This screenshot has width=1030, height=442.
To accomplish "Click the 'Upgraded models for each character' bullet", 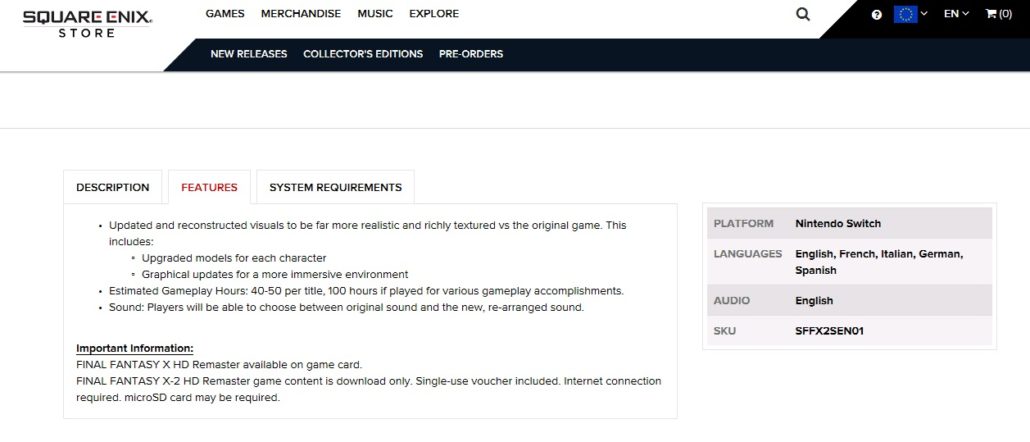I will (x=234, y=258).
